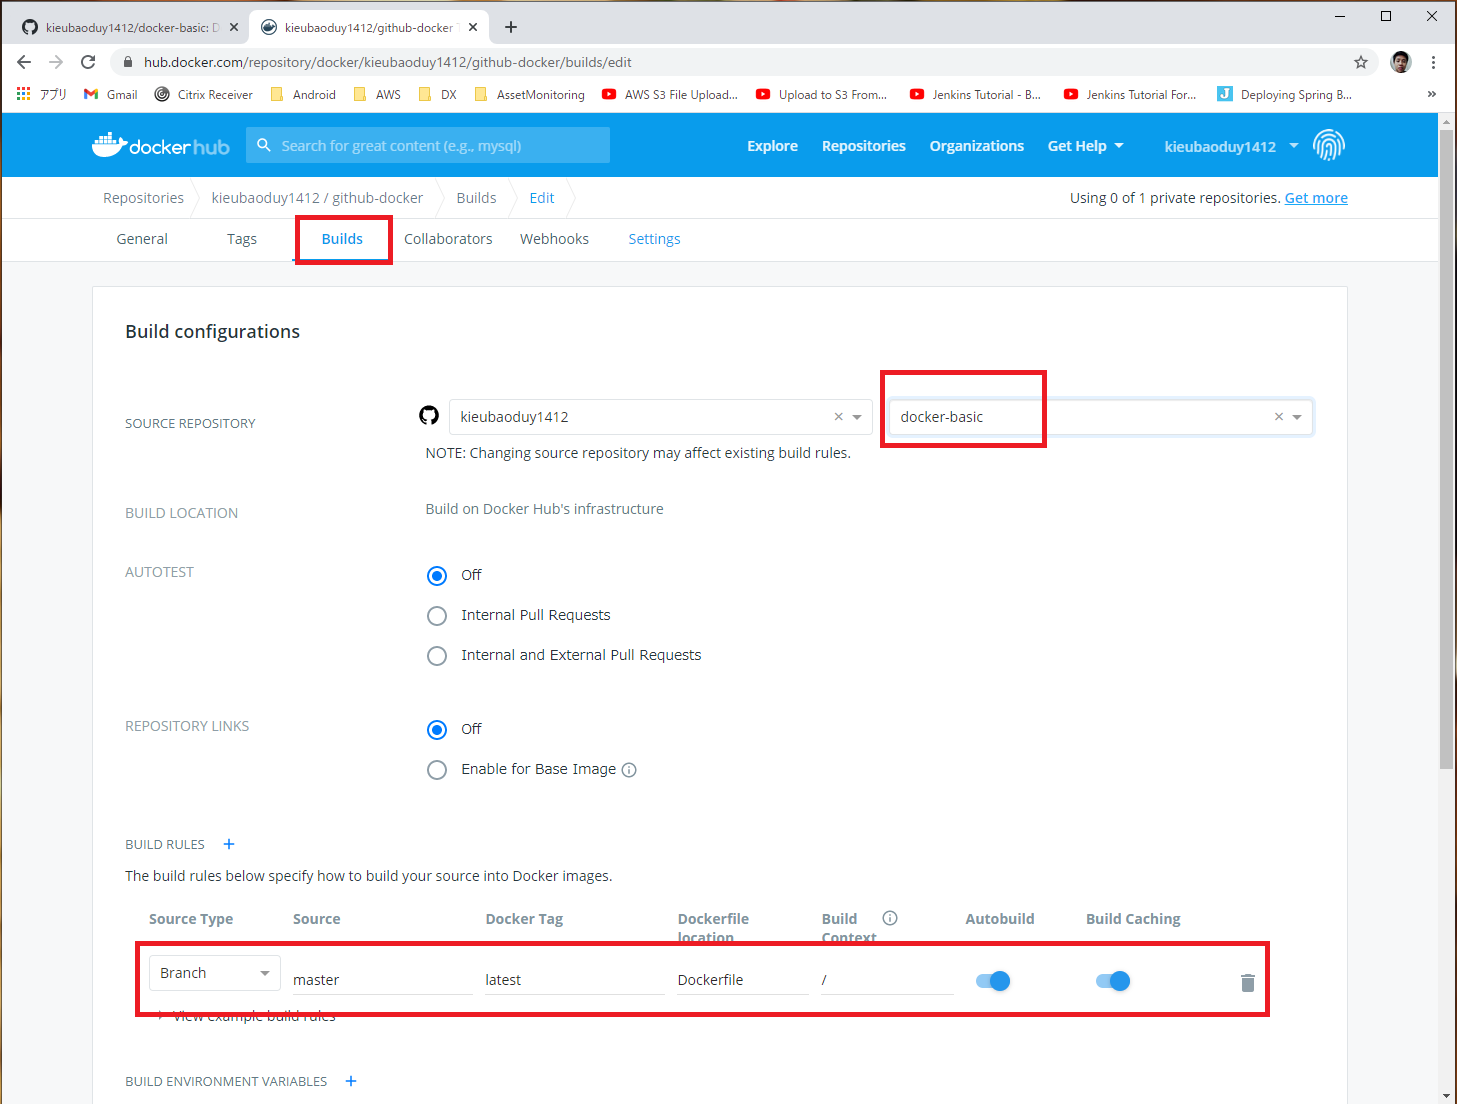Clear the kieubaoduy1412 organization selection

838,417
